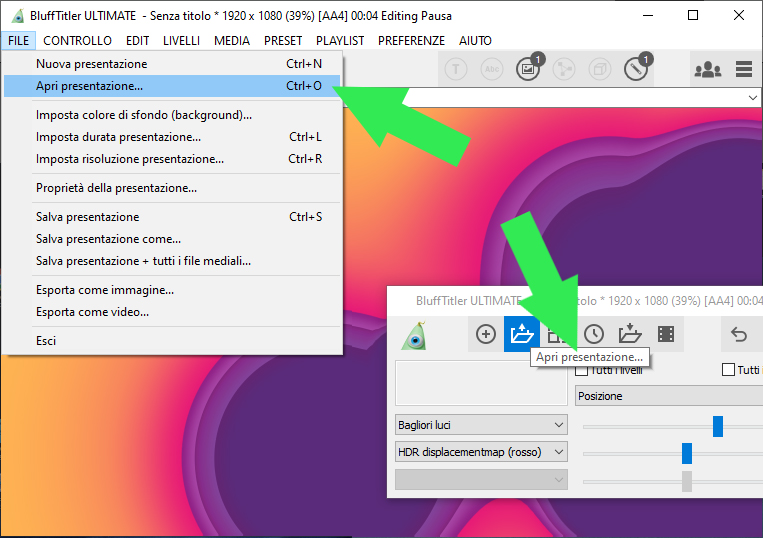Click the picture layer filter icon with badge
The height and width of the screenshot is (538, 763).
pyautogui.click(x=528, y=69)
